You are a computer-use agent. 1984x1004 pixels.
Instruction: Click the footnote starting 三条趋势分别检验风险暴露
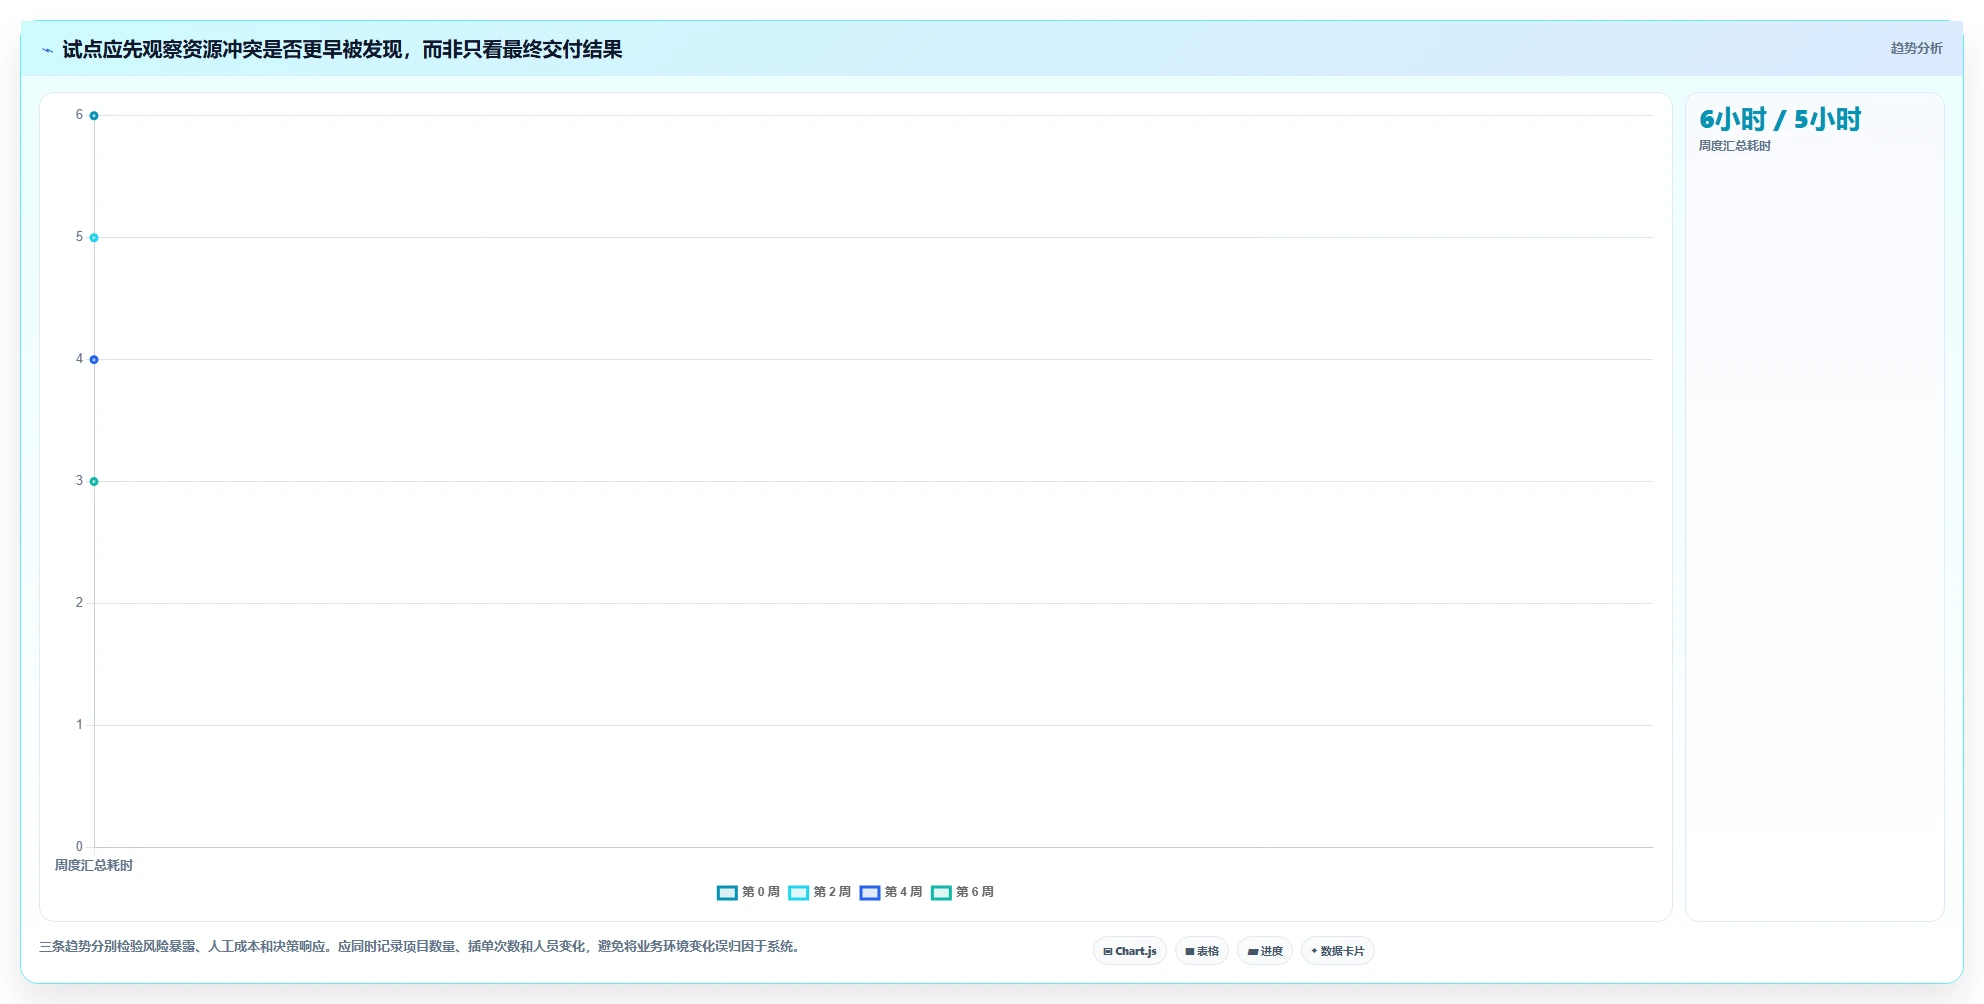(x=420, y=946)
